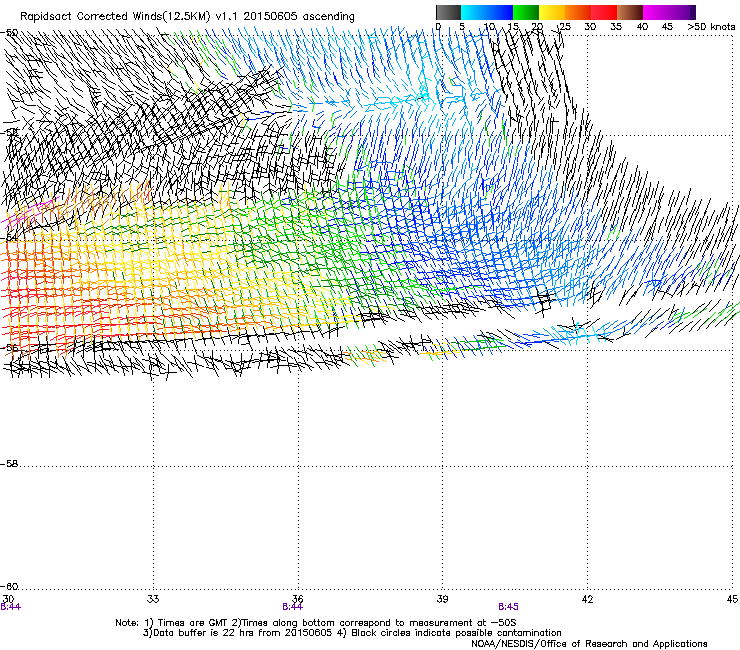Click the purple time stamp below longitude 36
Viewport: 740px width, 650px height.
pos(292,607)
